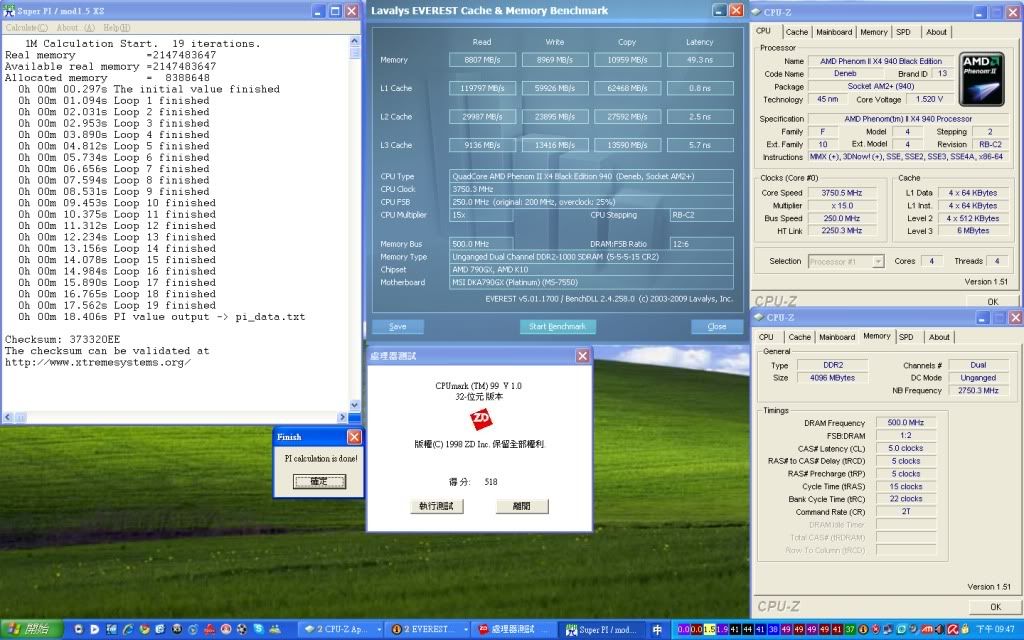This screenshot has height=640, width=1024.
Task: Switch to the SPD tab in lower CPU-Z
Action: tap(906, 337)
